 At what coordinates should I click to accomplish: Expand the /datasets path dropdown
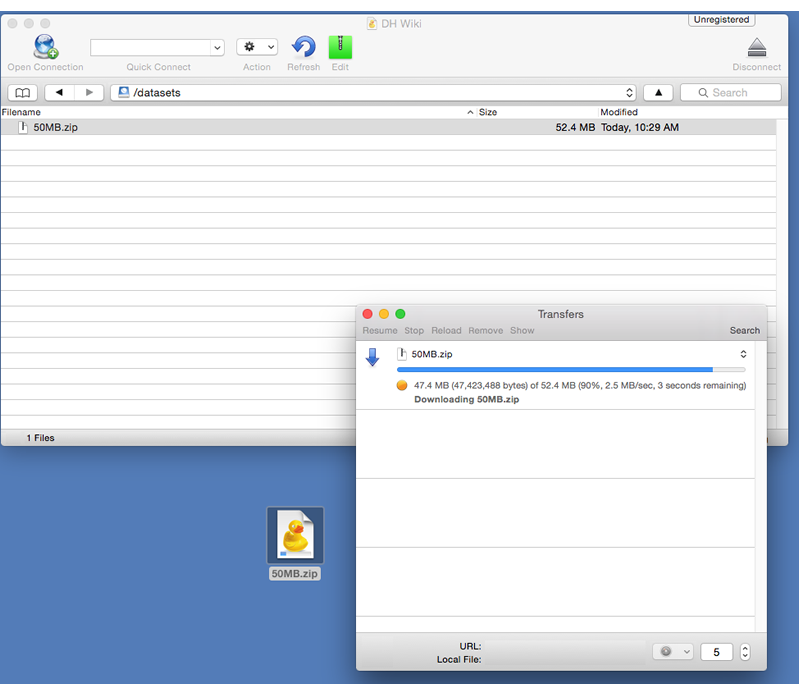click(x=629, y=93)
